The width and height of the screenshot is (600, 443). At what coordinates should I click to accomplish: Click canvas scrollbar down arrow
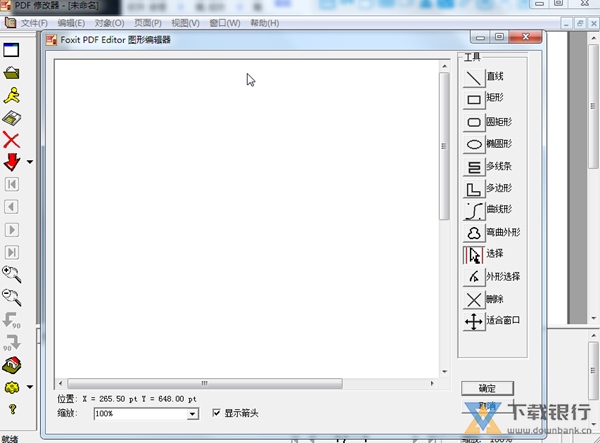[x=444, y=371]
